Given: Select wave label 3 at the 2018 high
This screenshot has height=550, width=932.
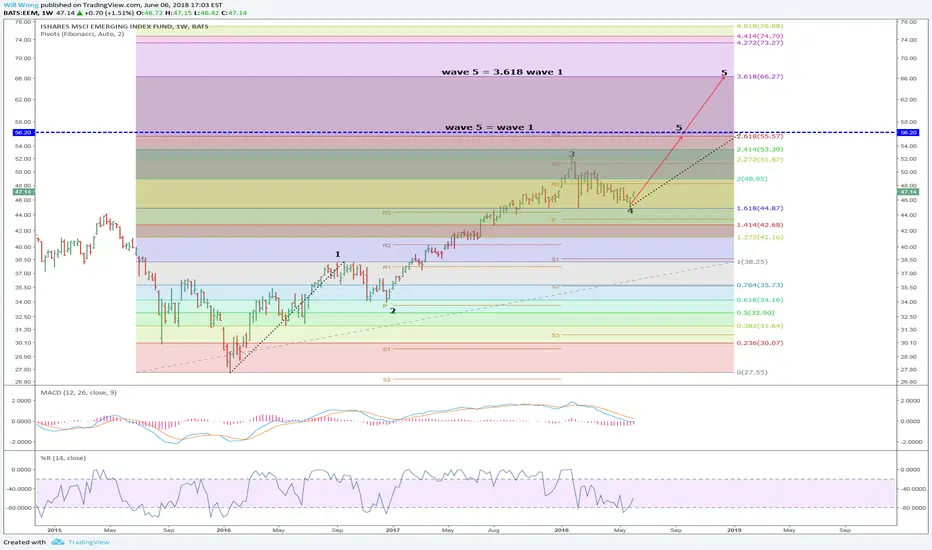Looking at the screenshot, I should click(x=572, y=154).
